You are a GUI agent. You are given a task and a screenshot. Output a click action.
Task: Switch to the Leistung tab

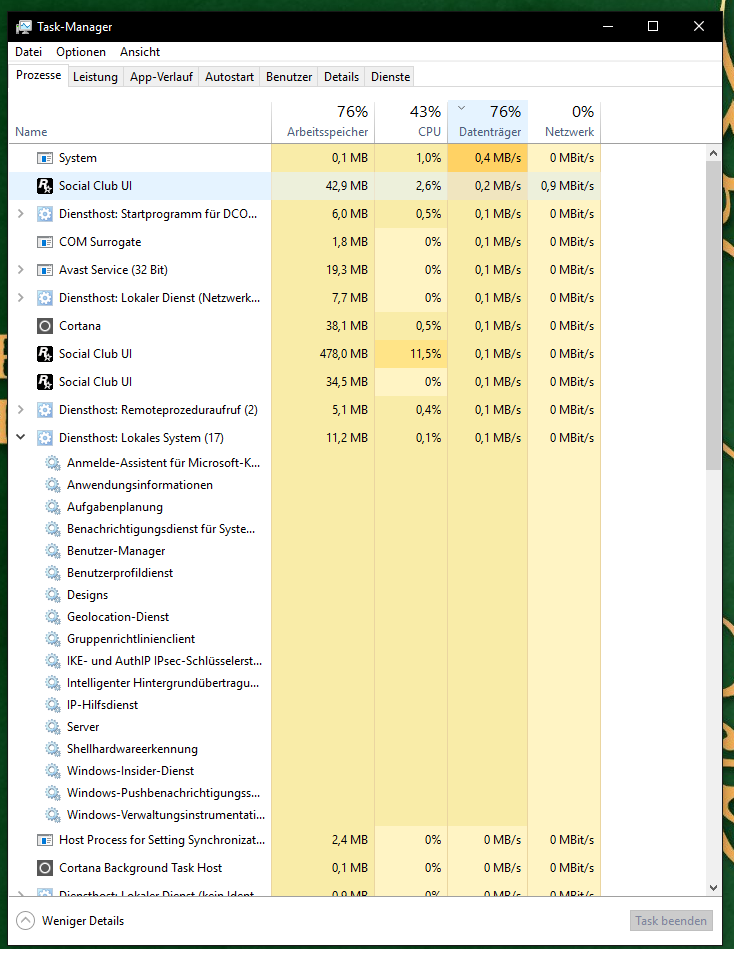pos(95,77)
